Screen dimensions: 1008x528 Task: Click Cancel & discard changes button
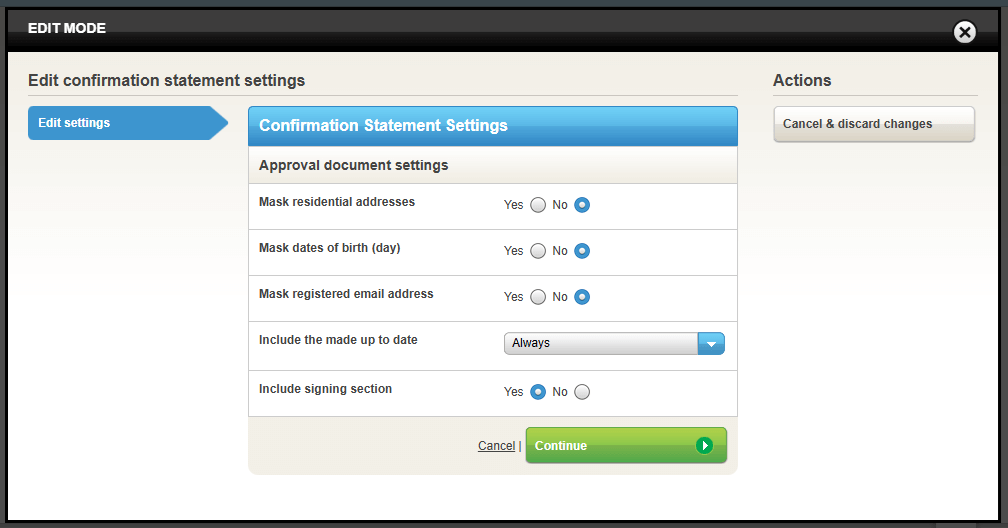(x=873, y=124)
